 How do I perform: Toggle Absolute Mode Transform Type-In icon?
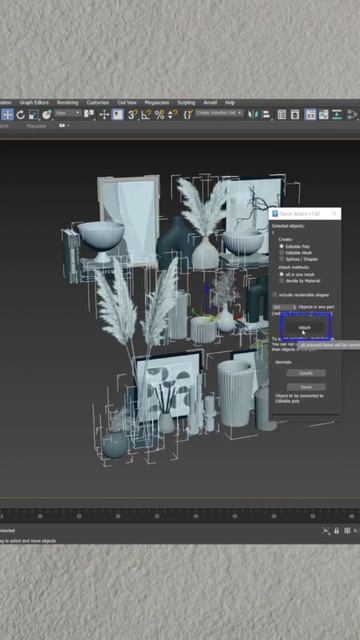coord(347,531)
